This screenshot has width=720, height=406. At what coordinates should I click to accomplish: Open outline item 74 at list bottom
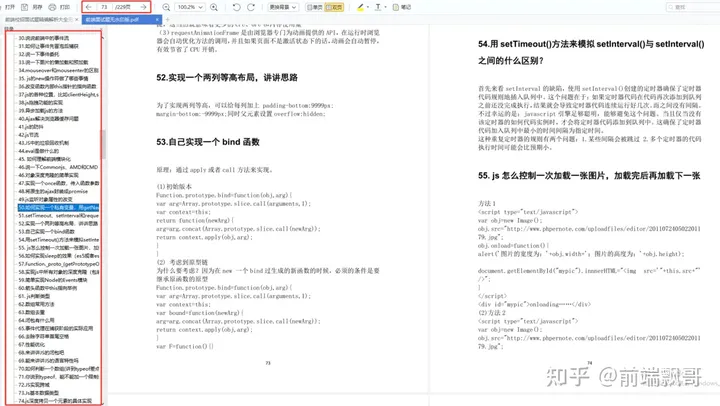tap(55, 401)
